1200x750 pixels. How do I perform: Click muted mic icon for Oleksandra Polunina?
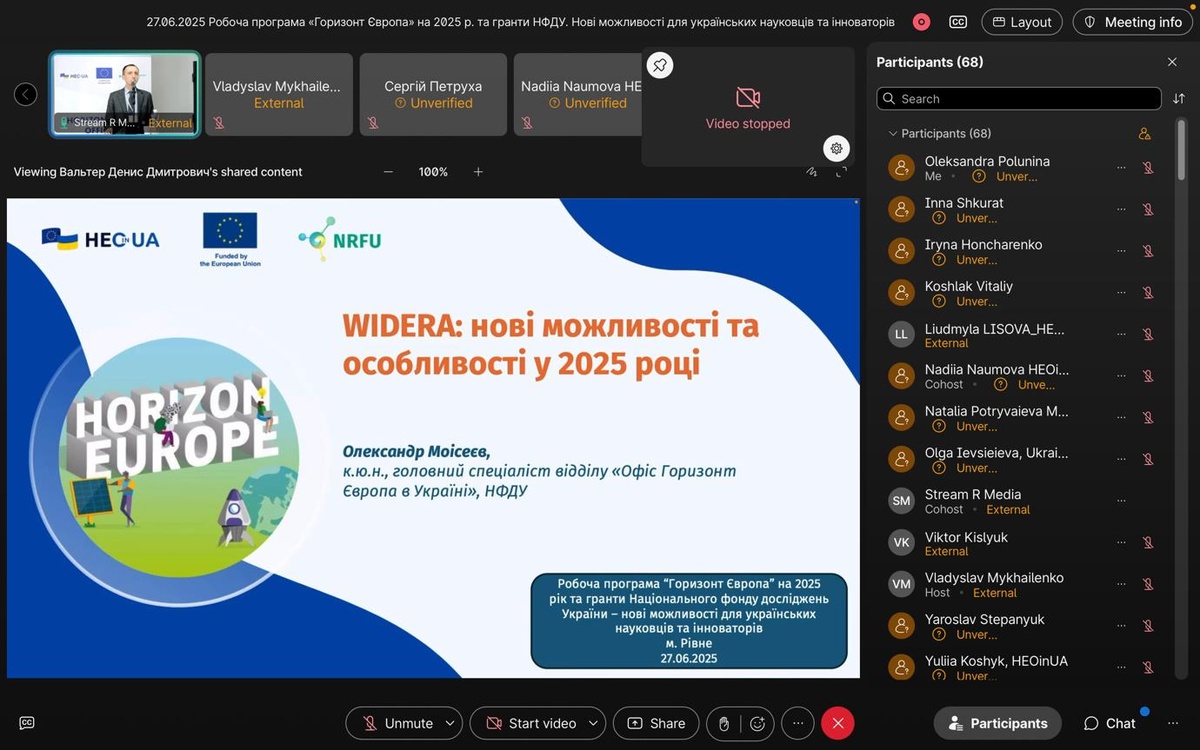1148,168
